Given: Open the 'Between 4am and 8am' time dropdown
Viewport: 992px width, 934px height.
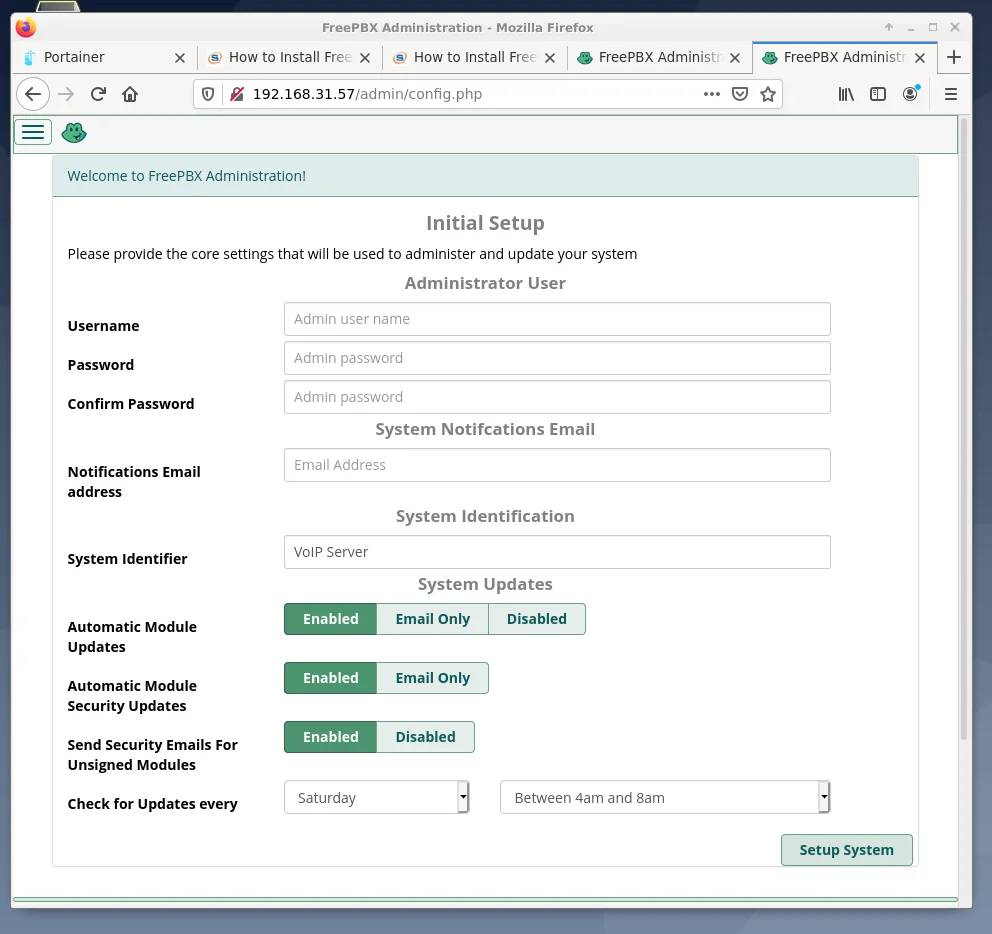Looking at the screenshot, I should click(664, 797).
